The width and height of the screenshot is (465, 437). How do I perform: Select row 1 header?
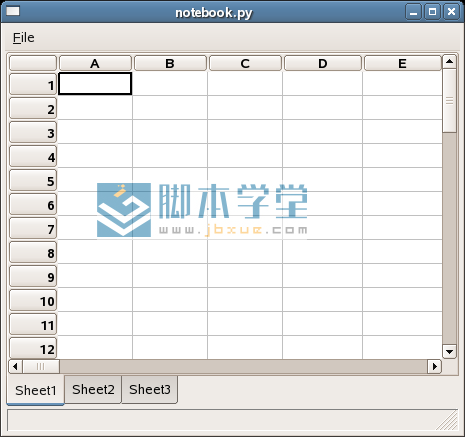coord(33,84)
